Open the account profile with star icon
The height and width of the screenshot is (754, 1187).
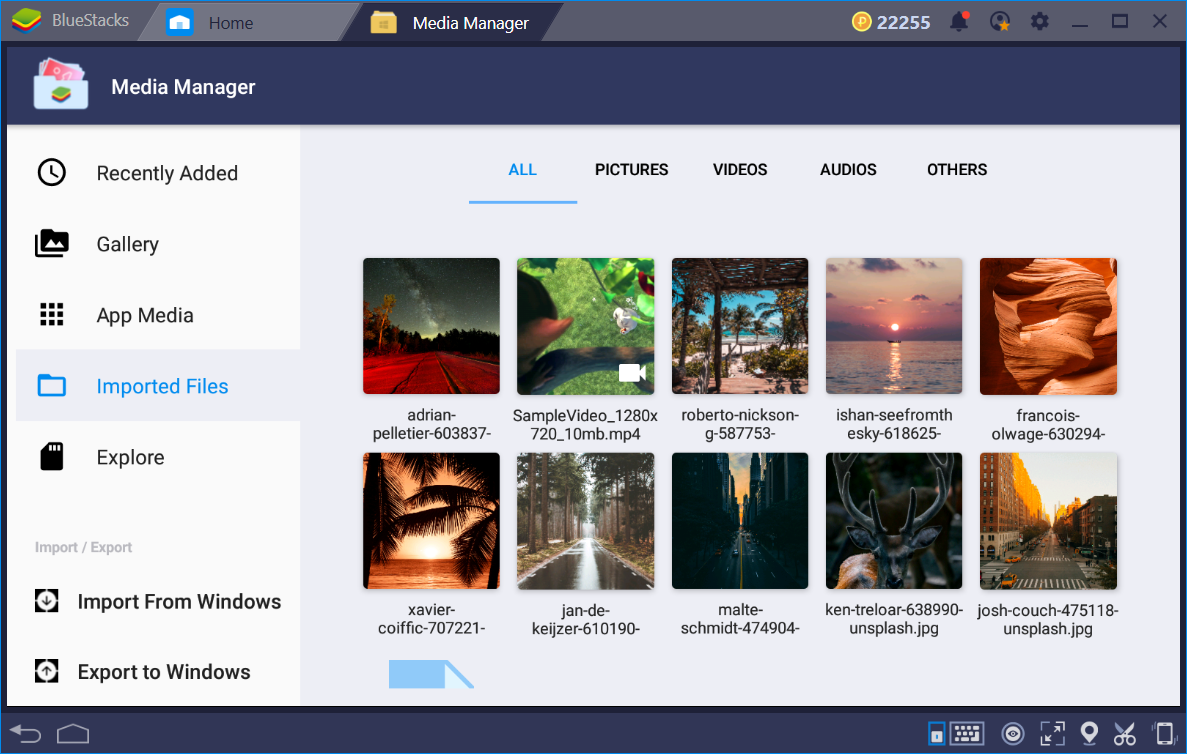(999, 21)
